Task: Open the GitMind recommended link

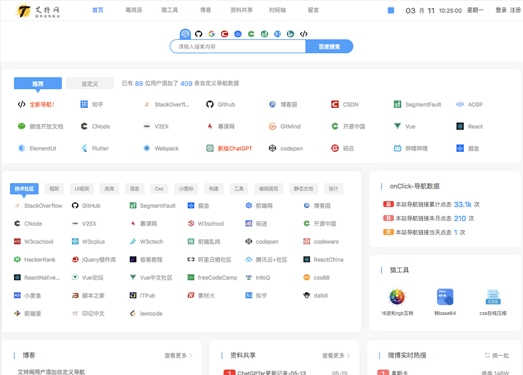Action: pos(285,126)
